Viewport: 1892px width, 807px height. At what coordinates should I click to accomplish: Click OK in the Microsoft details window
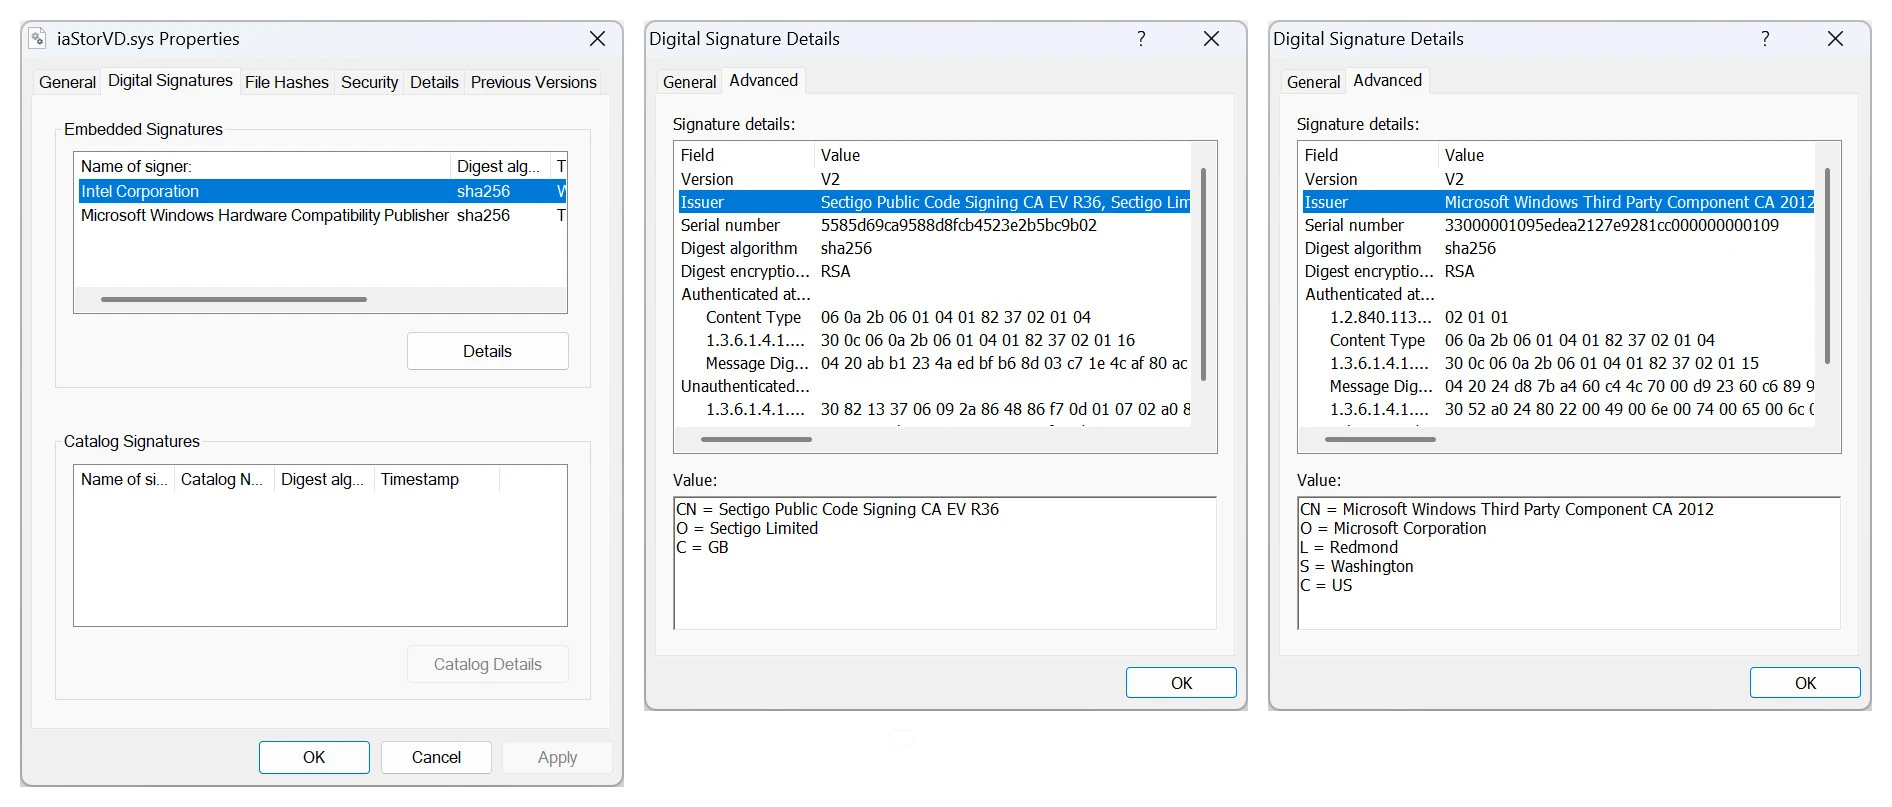click(1805, 683)
